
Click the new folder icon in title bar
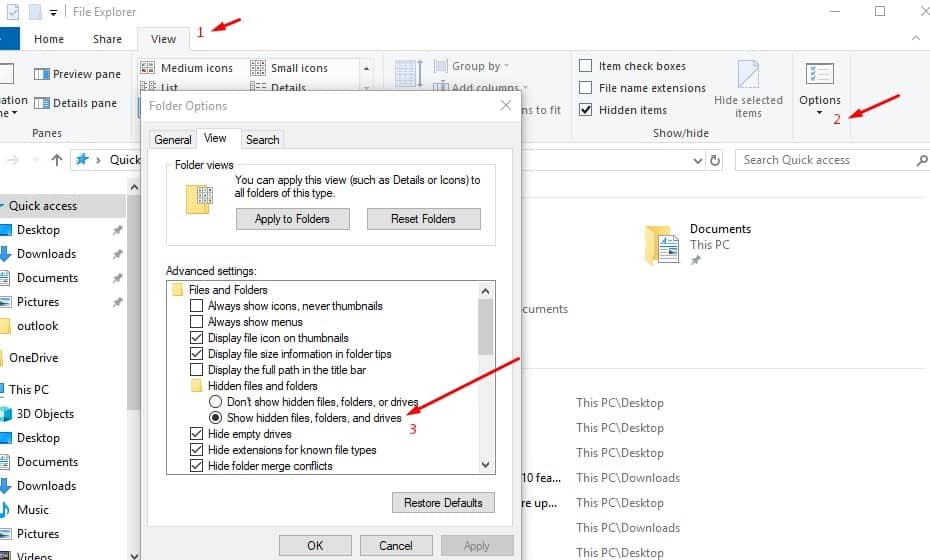click(x=35, y=12)
